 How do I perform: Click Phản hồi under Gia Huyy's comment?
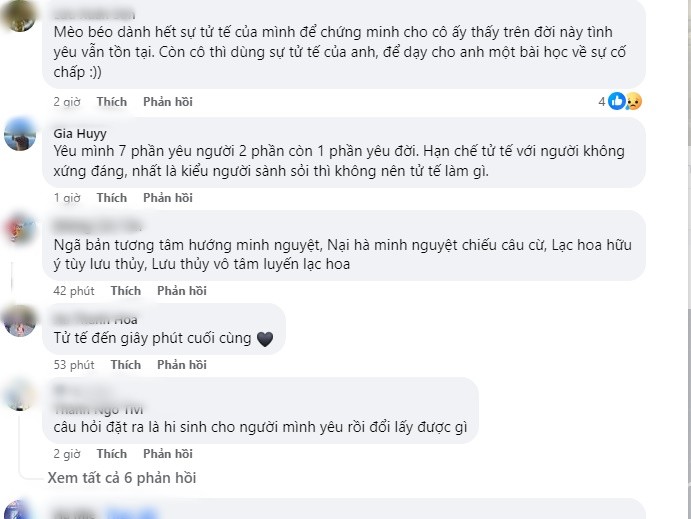click(168, 198)
